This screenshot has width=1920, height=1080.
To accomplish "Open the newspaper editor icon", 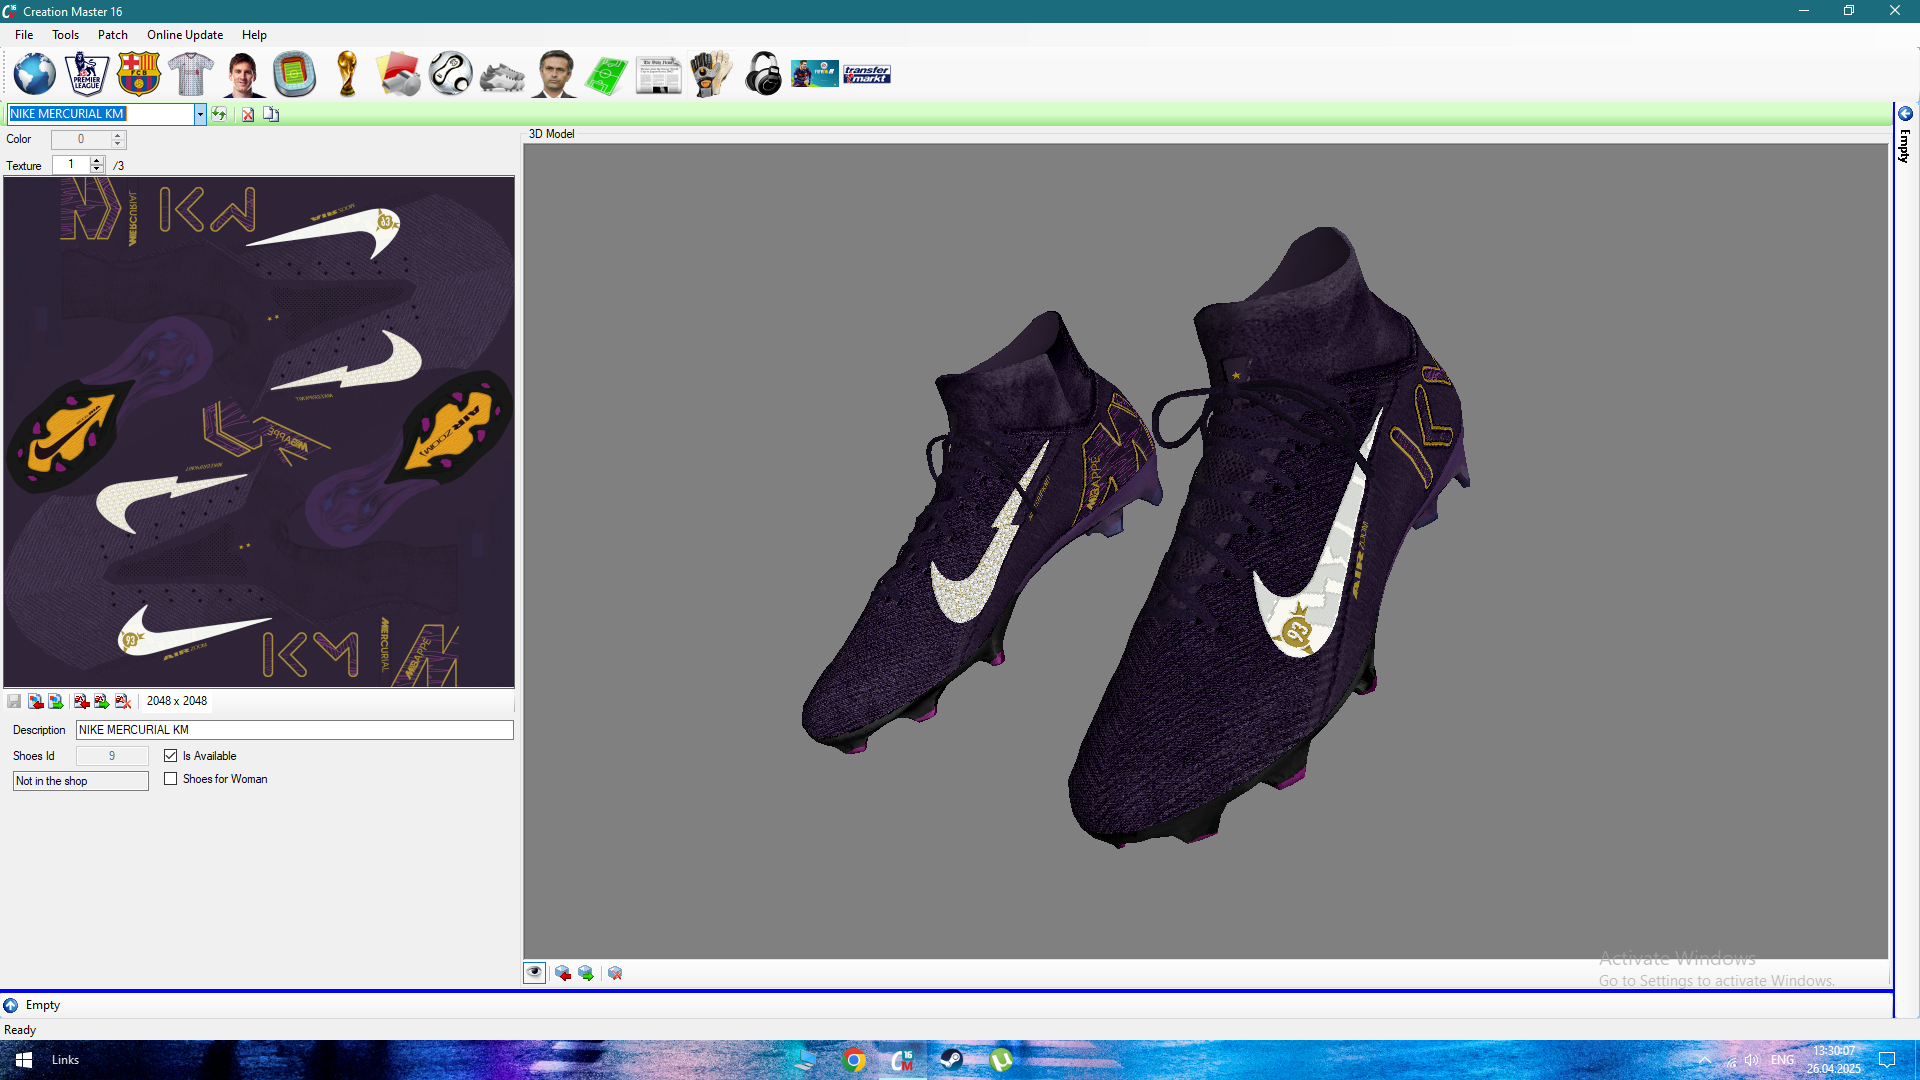I will (x=658, y=75).
